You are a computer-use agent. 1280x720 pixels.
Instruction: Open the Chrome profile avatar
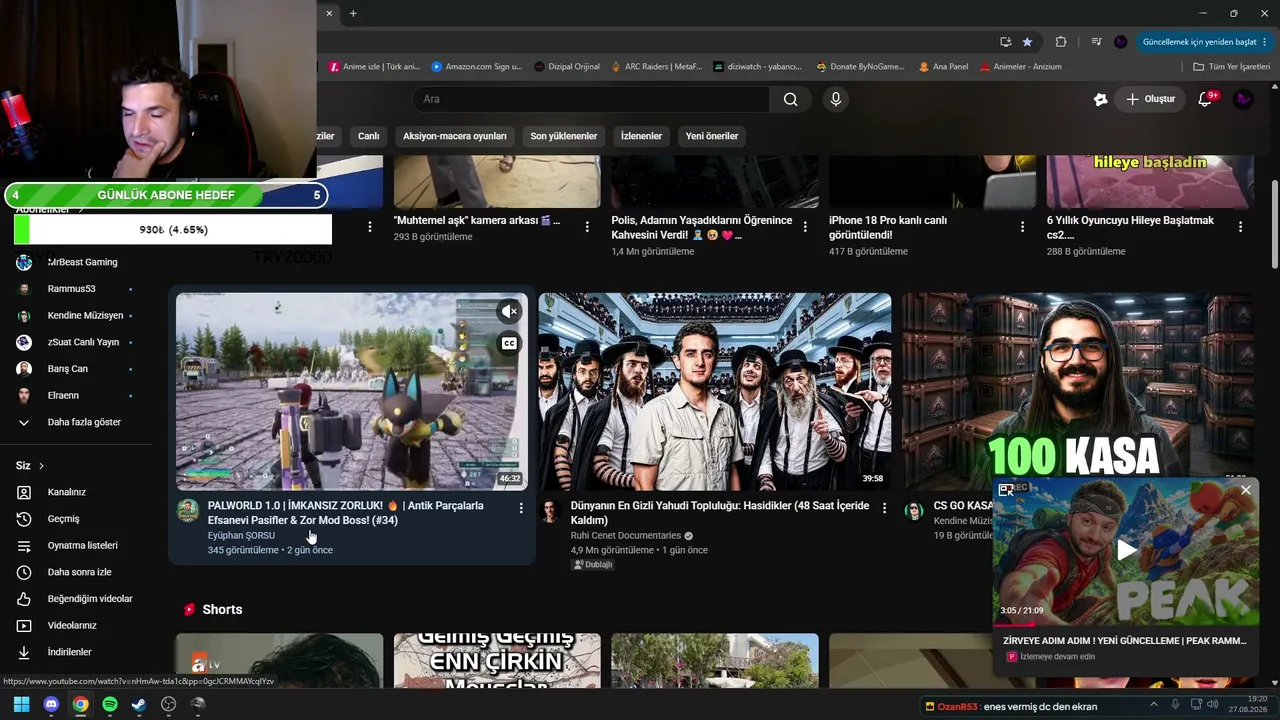(1120, 42)
